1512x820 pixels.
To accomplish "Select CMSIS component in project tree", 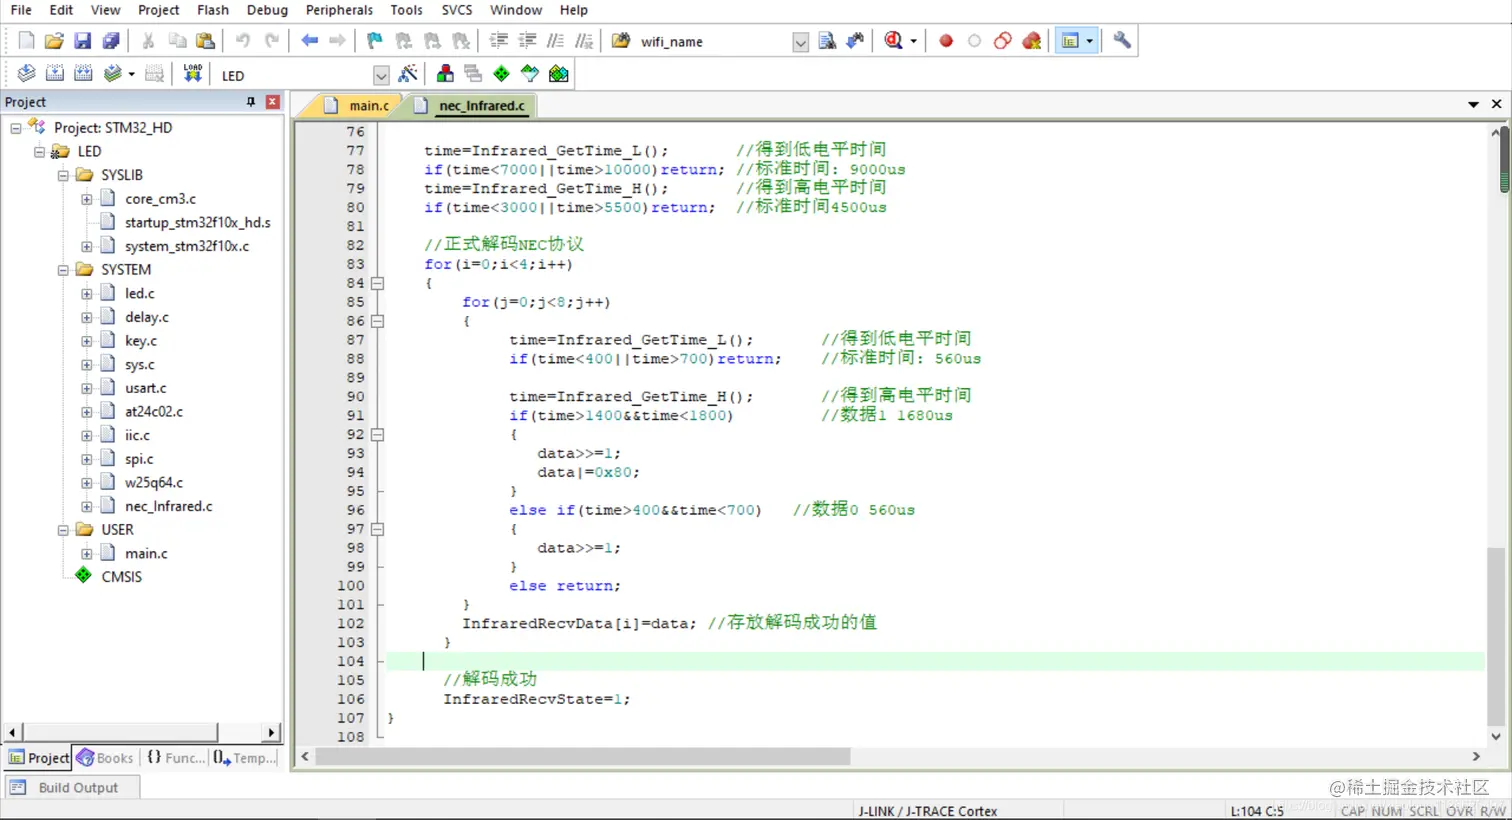I will coord(121,577).
